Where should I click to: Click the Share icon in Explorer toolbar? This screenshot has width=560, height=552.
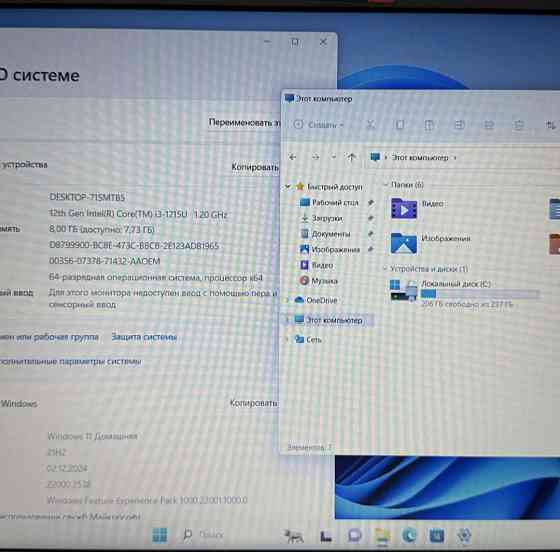(x=489, y=125)
